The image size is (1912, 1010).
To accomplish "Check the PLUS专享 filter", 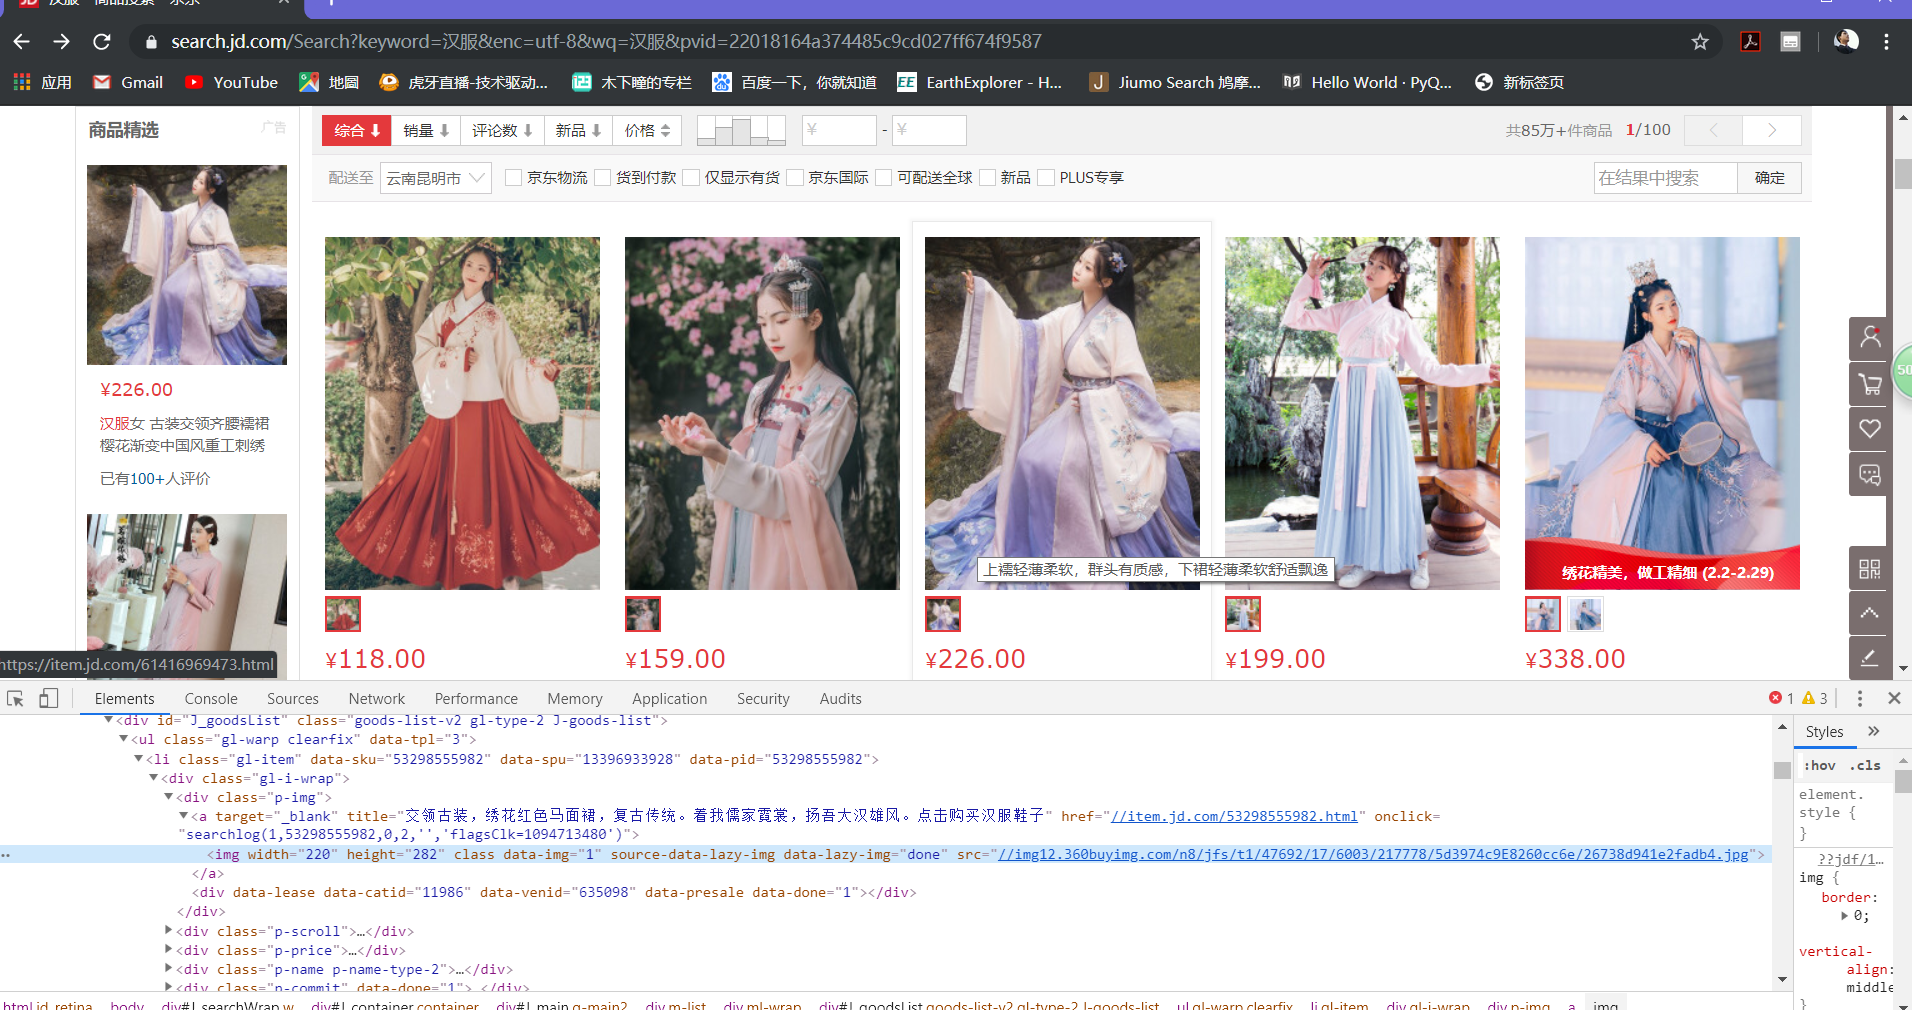I will 1046,178.
